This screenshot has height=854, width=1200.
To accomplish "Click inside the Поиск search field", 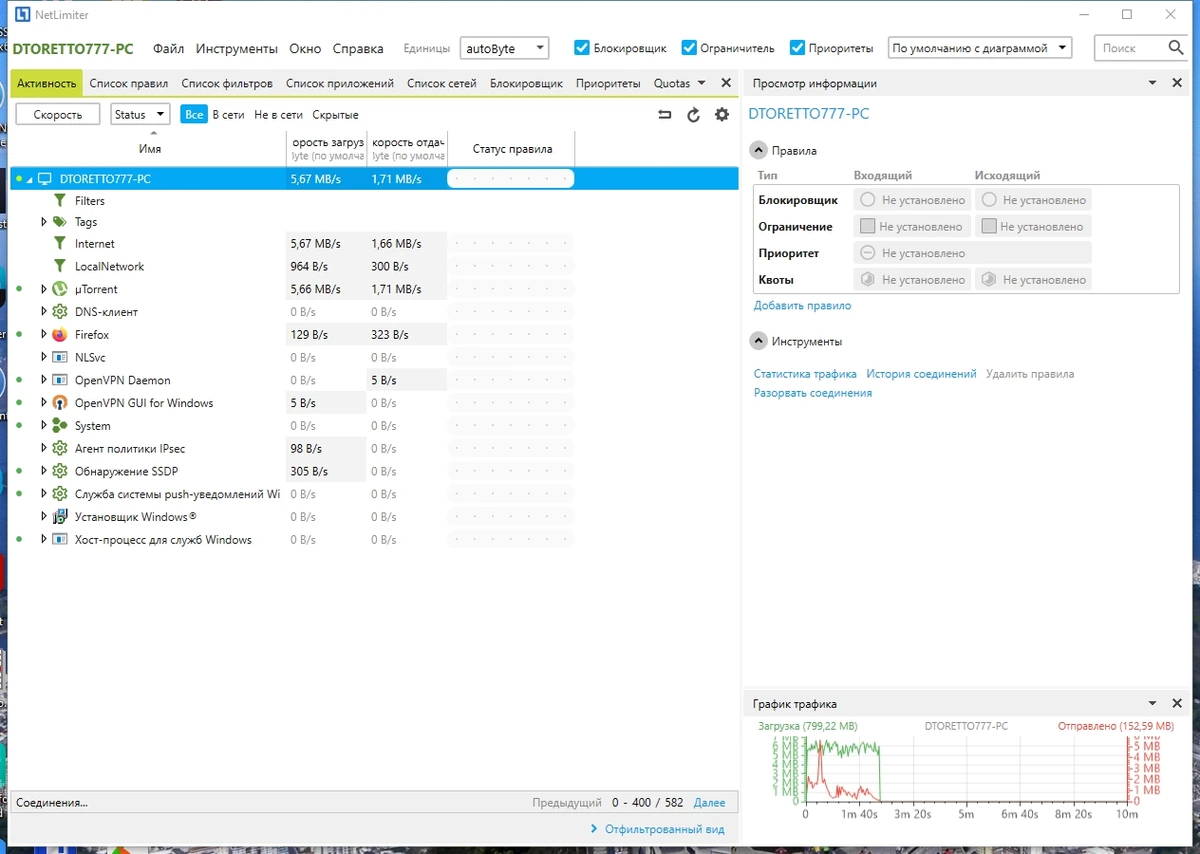I will point(1130,48).
